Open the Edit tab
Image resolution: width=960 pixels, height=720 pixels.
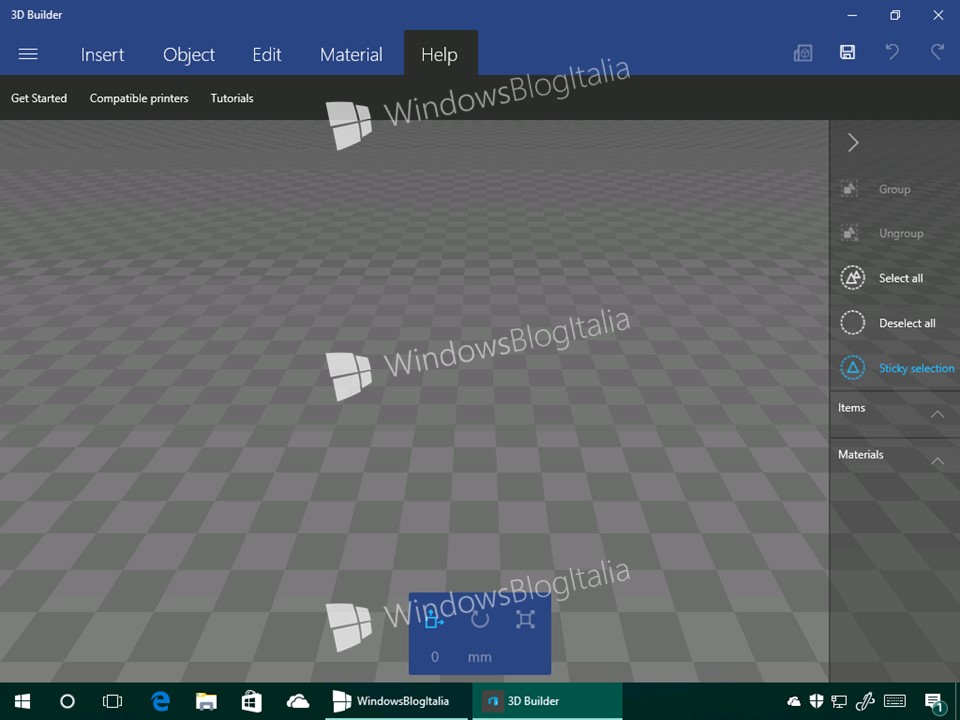point(267,54)
